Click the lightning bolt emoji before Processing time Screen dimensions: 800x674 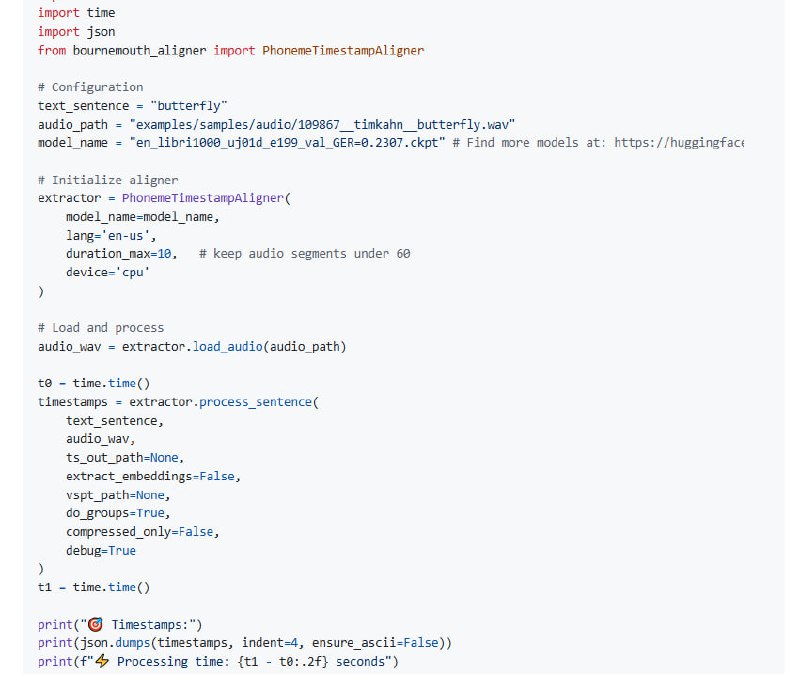(x=101, y=661)
